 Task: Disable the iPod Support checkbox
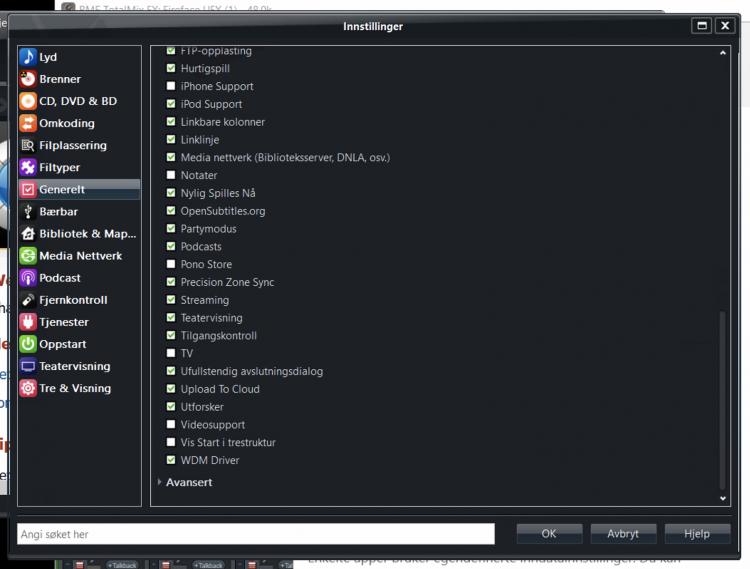171,104
